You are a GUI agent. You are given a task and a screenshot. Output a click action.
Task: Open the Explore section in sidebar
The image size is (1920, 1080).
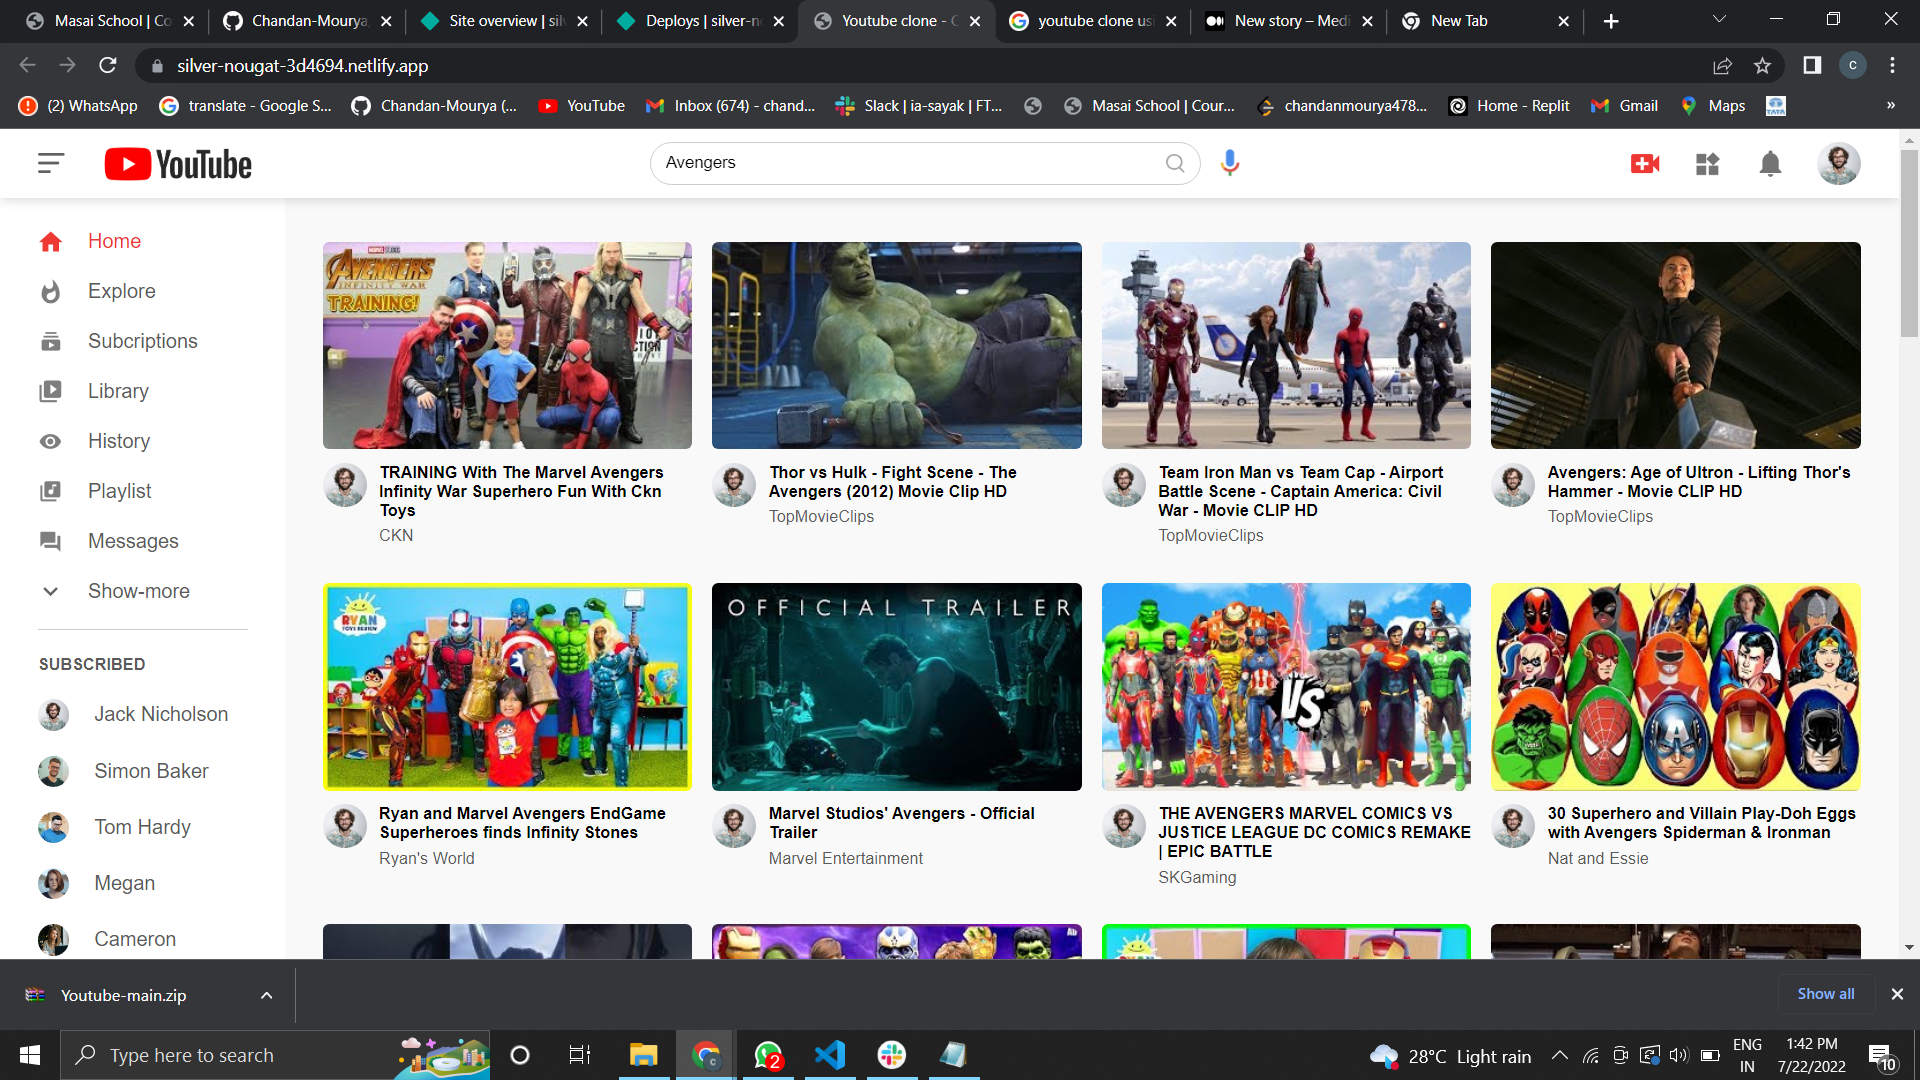point(121,291)
